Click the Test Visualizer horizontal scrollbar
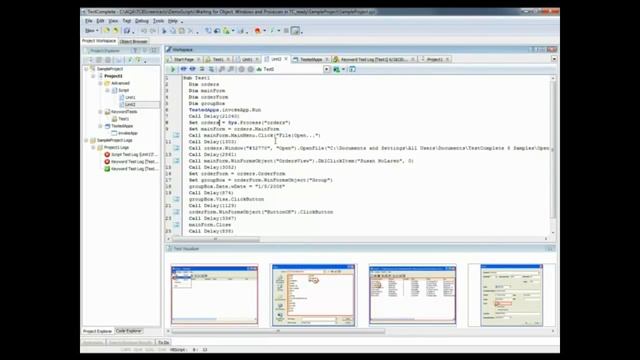Viewport: 640px width, 360px height. (278, 331)
